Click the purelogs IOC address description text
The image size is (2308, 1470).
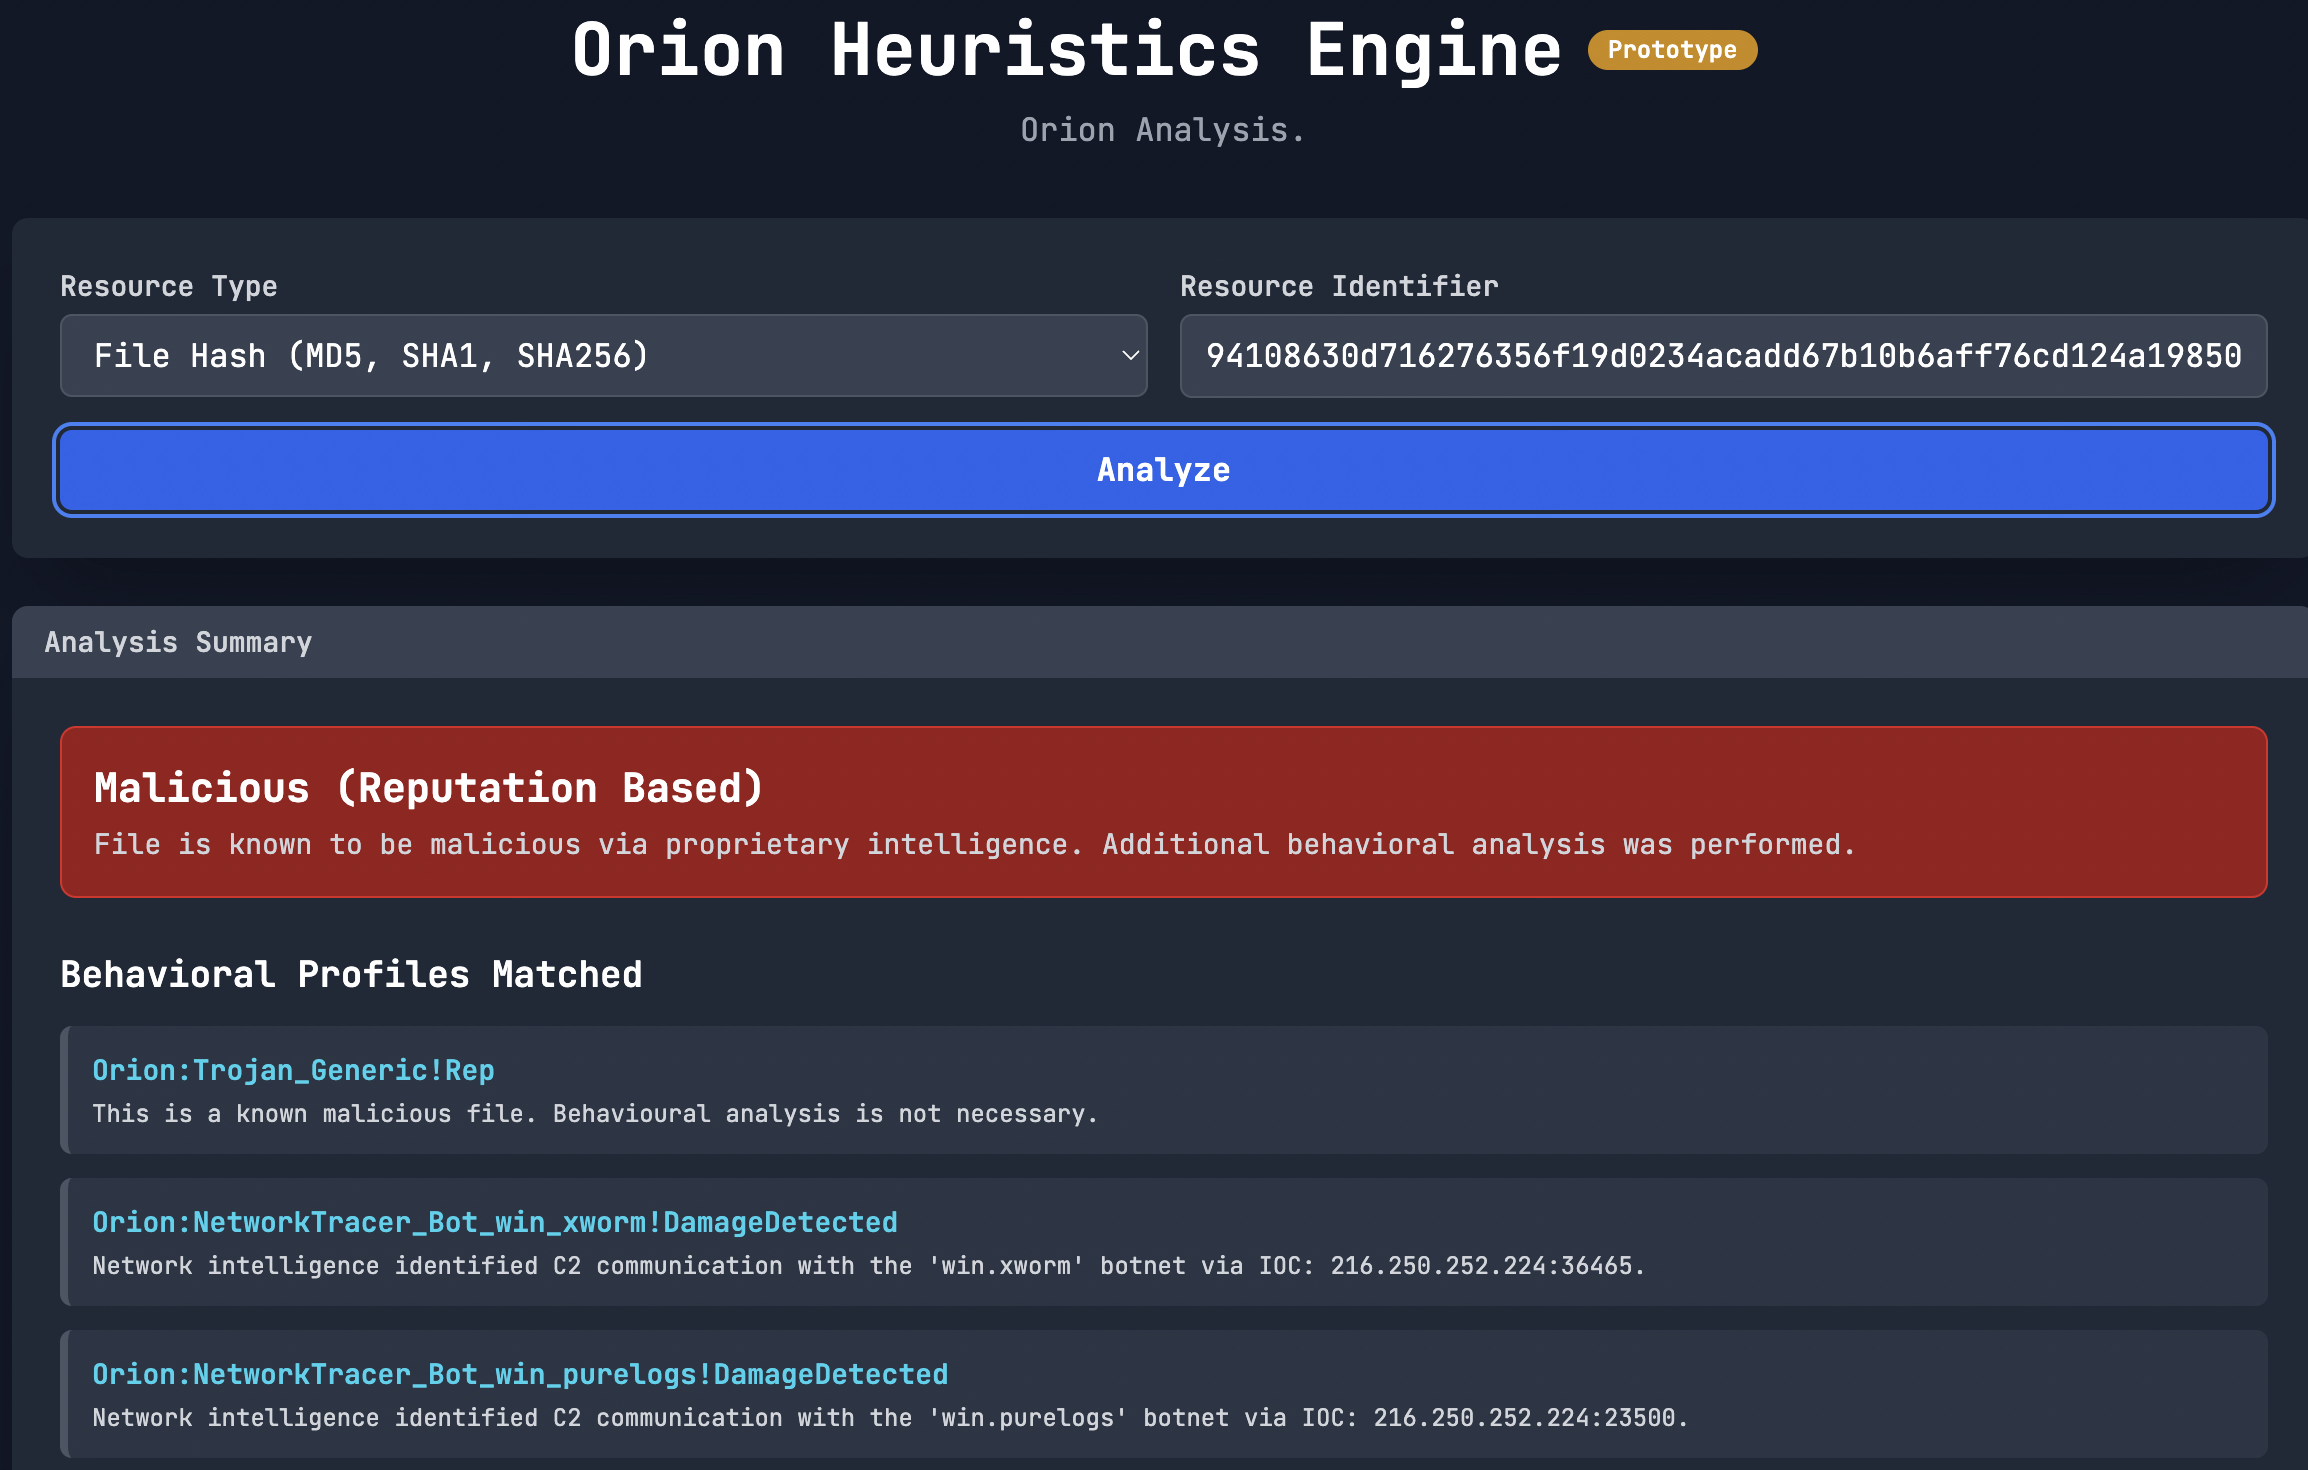[890, 1418]
